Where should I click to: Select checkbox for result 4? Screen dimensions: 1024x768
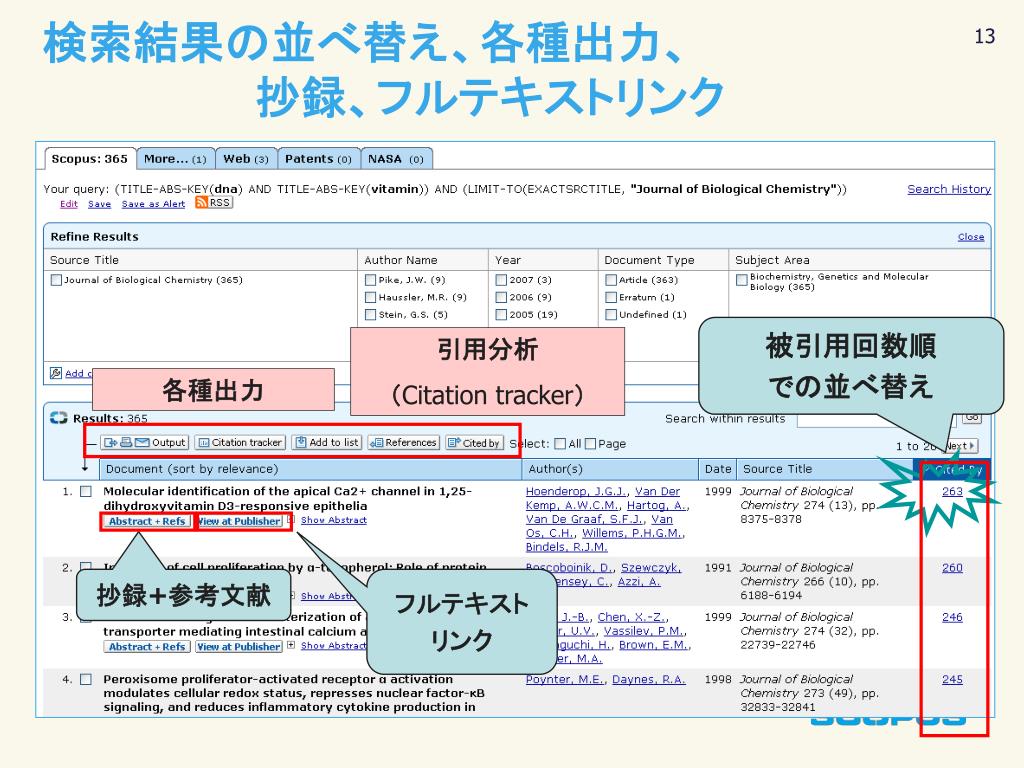pos(86,680)
